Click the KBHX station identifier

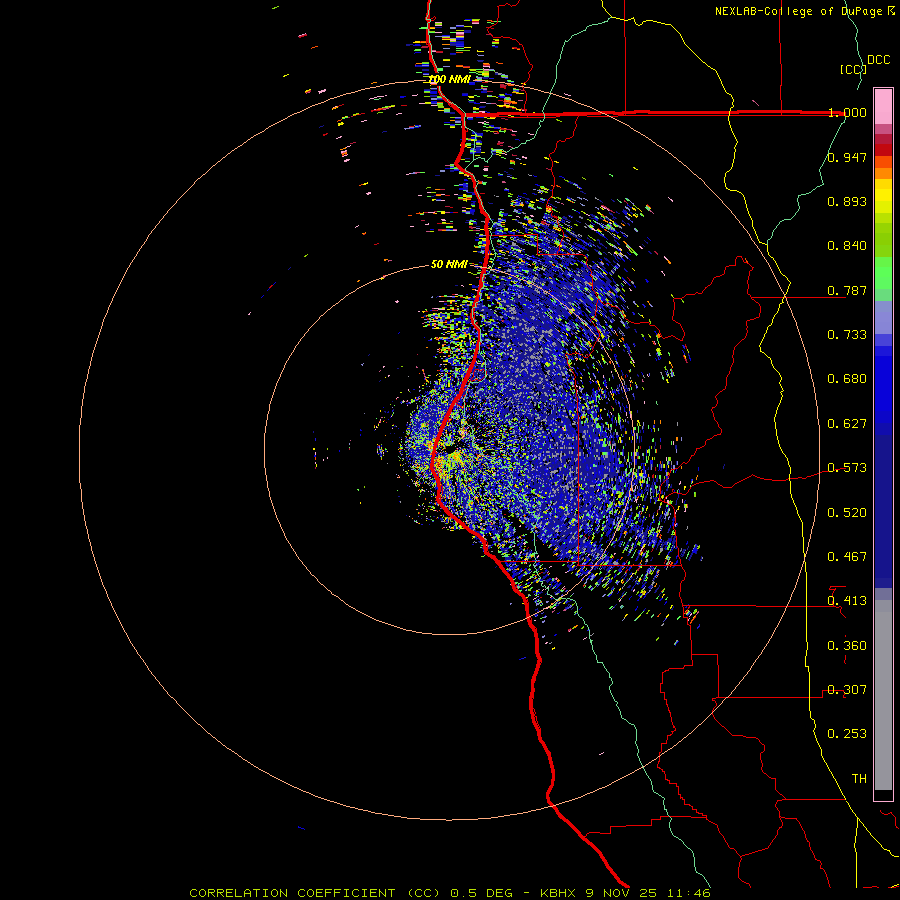[560, 893]
